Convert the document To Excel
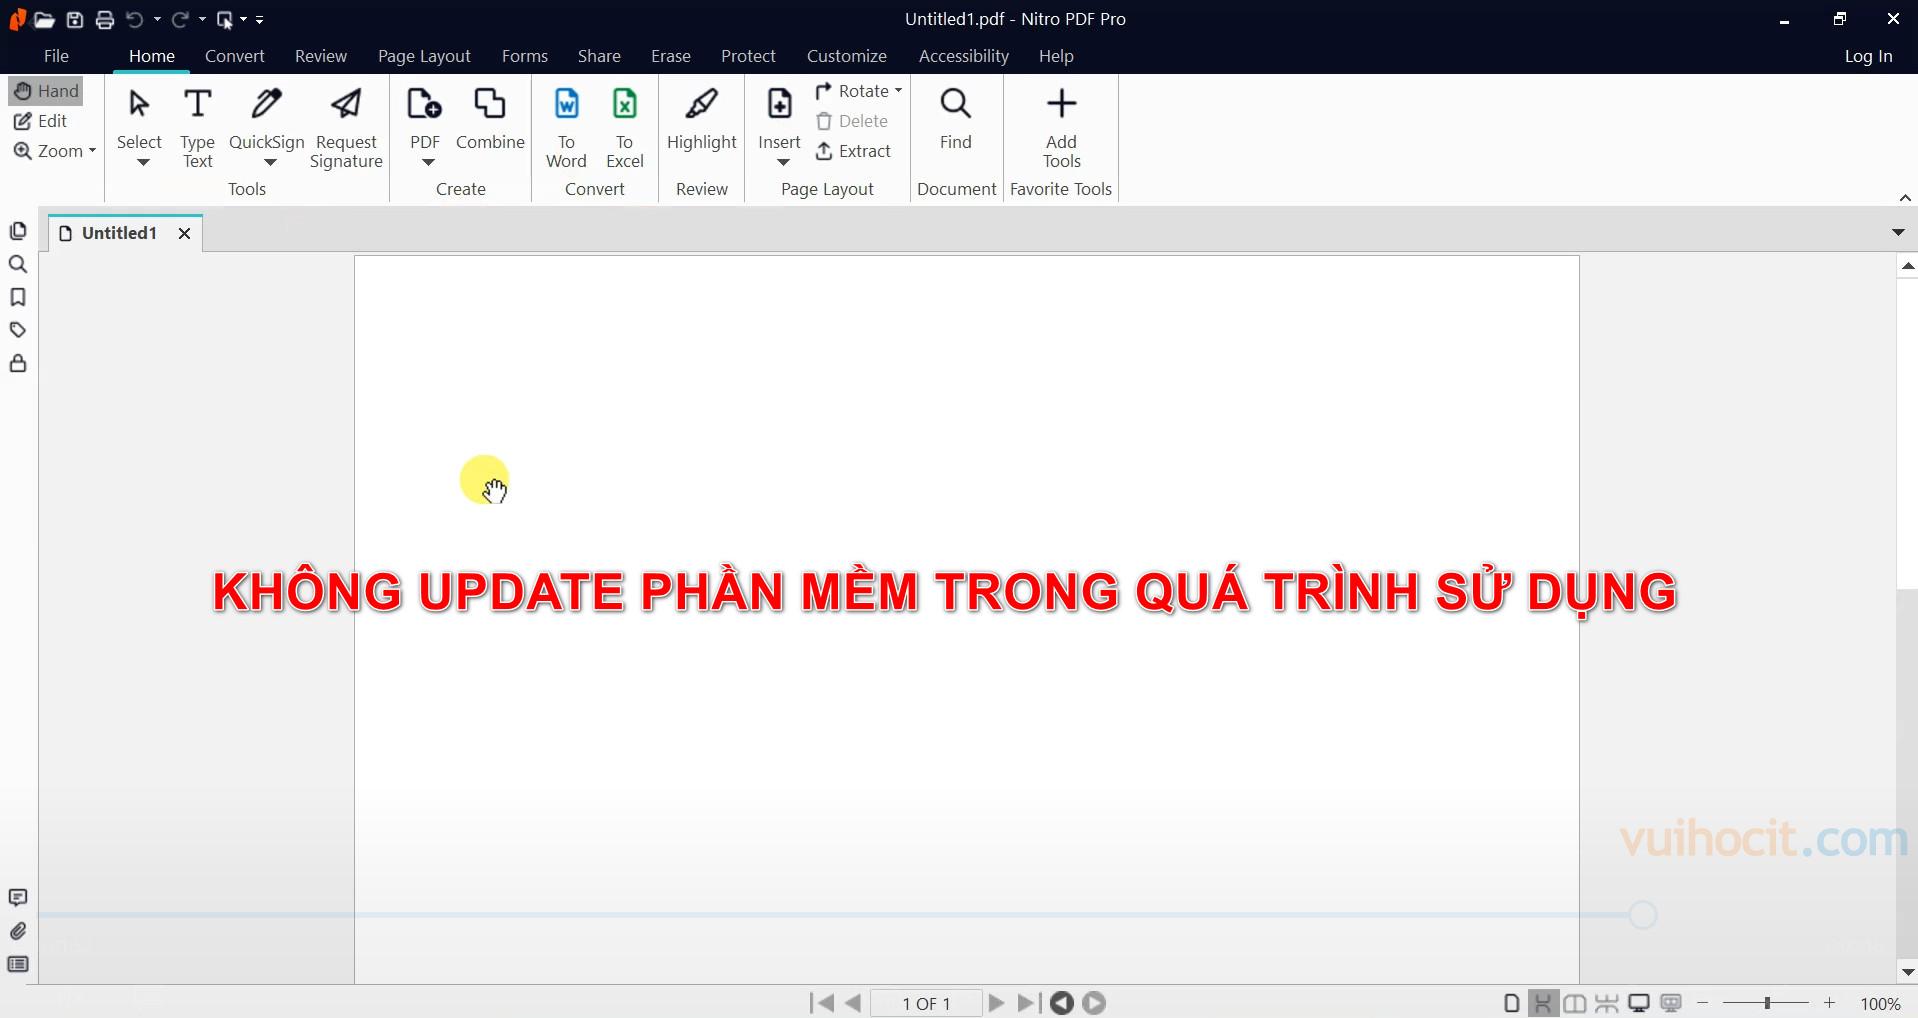This screenshot has width=1918, height=1018. (625, 129)
